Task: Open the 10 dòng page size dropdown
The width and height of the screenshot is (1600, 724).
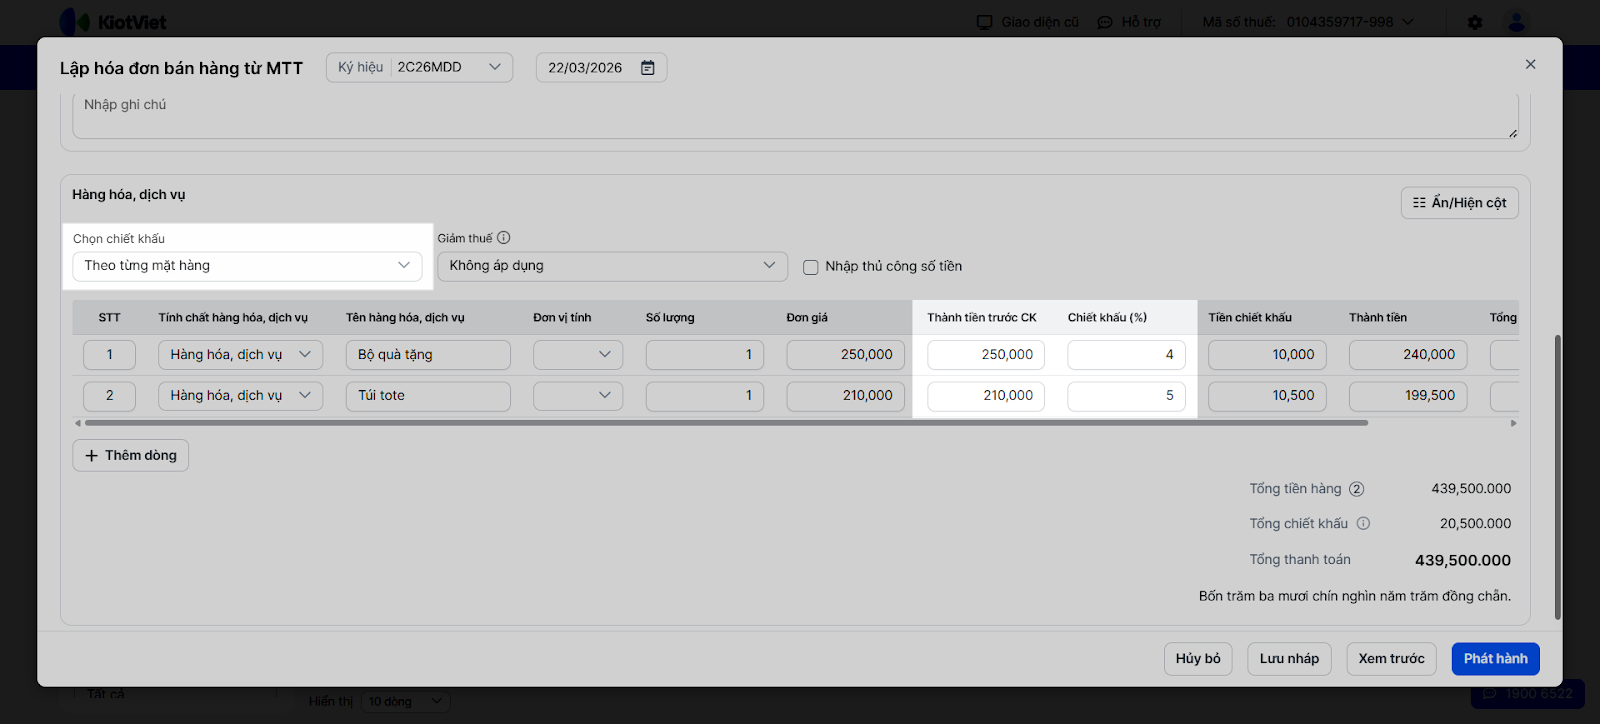Action: 405,702
